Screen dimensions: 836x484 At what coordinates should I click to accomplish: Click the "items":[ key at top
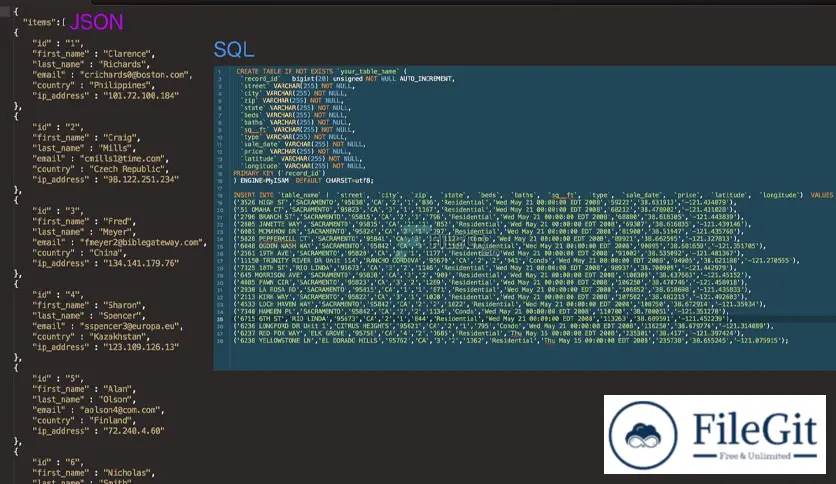tap(44, 22)
